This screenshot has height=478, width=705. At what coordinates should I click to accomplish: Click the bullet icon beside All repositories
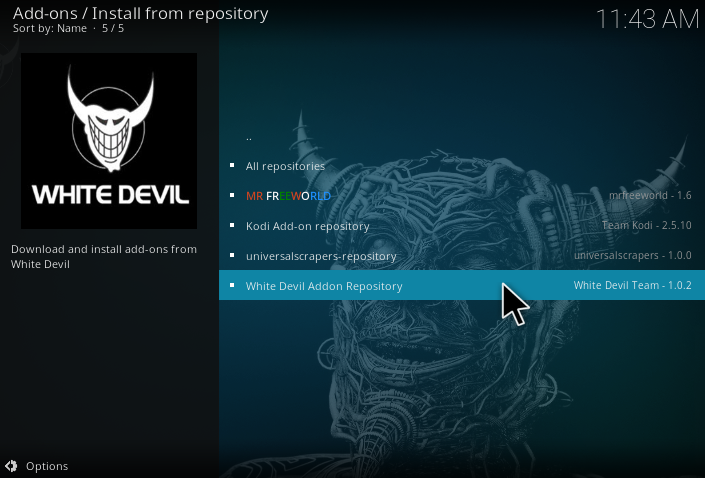232,165
